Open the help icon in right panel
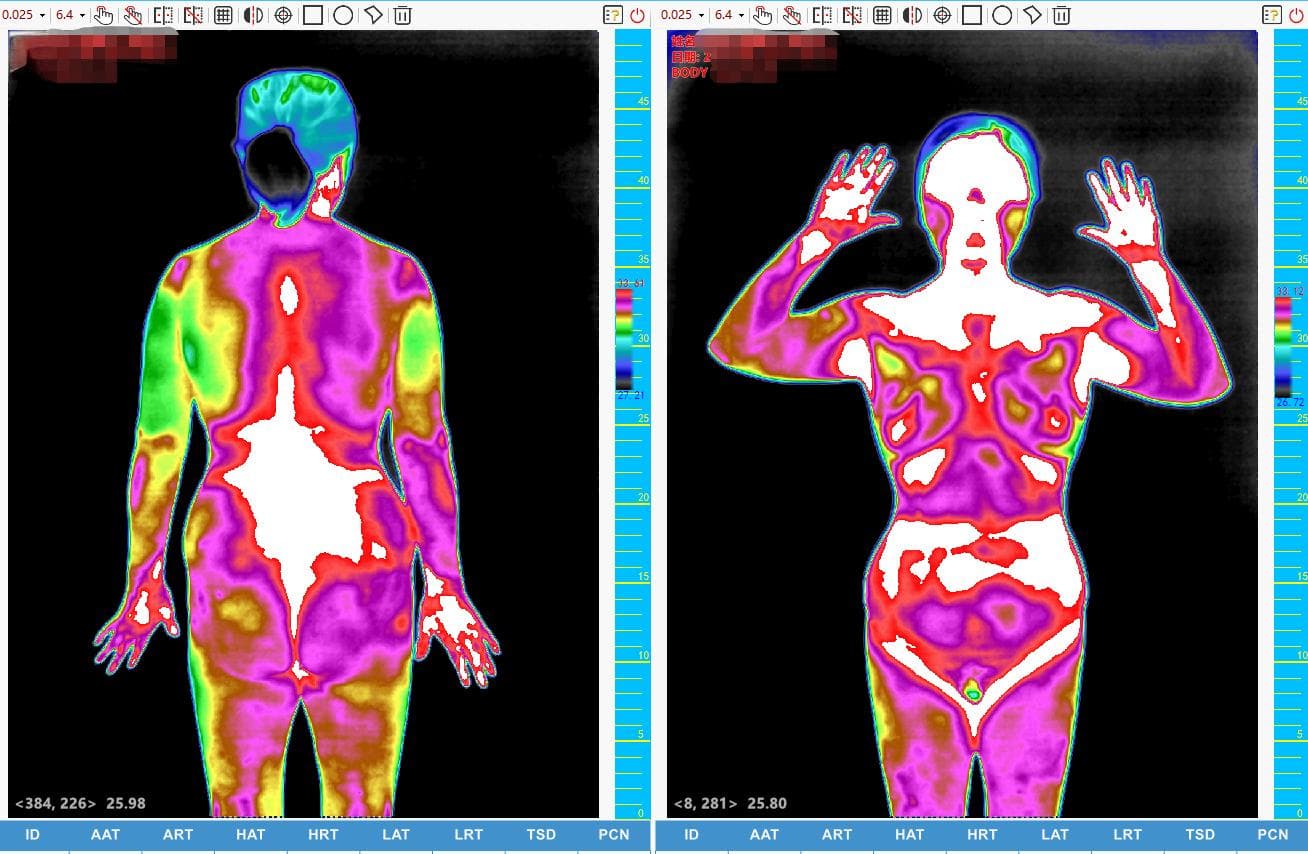This screenshot has width=1308, height=854. pos(1272,15)
